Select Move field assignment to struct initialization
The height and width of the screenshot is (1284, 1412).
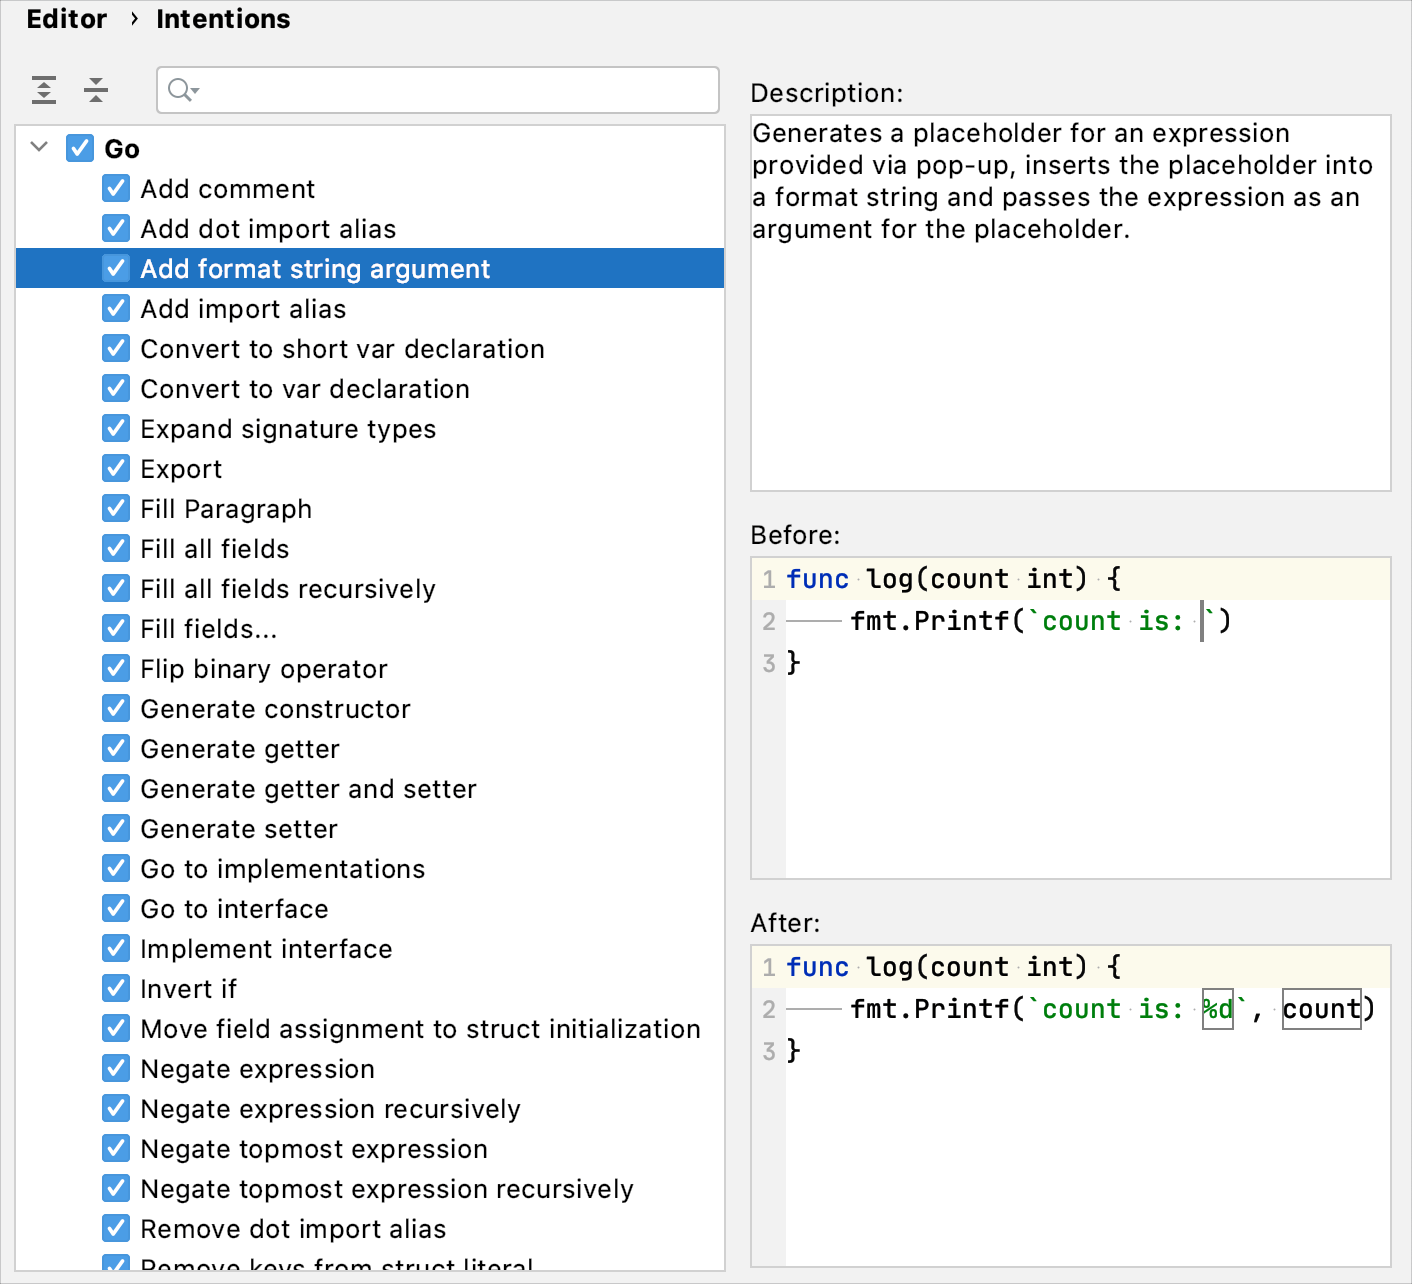[420, 1029]
